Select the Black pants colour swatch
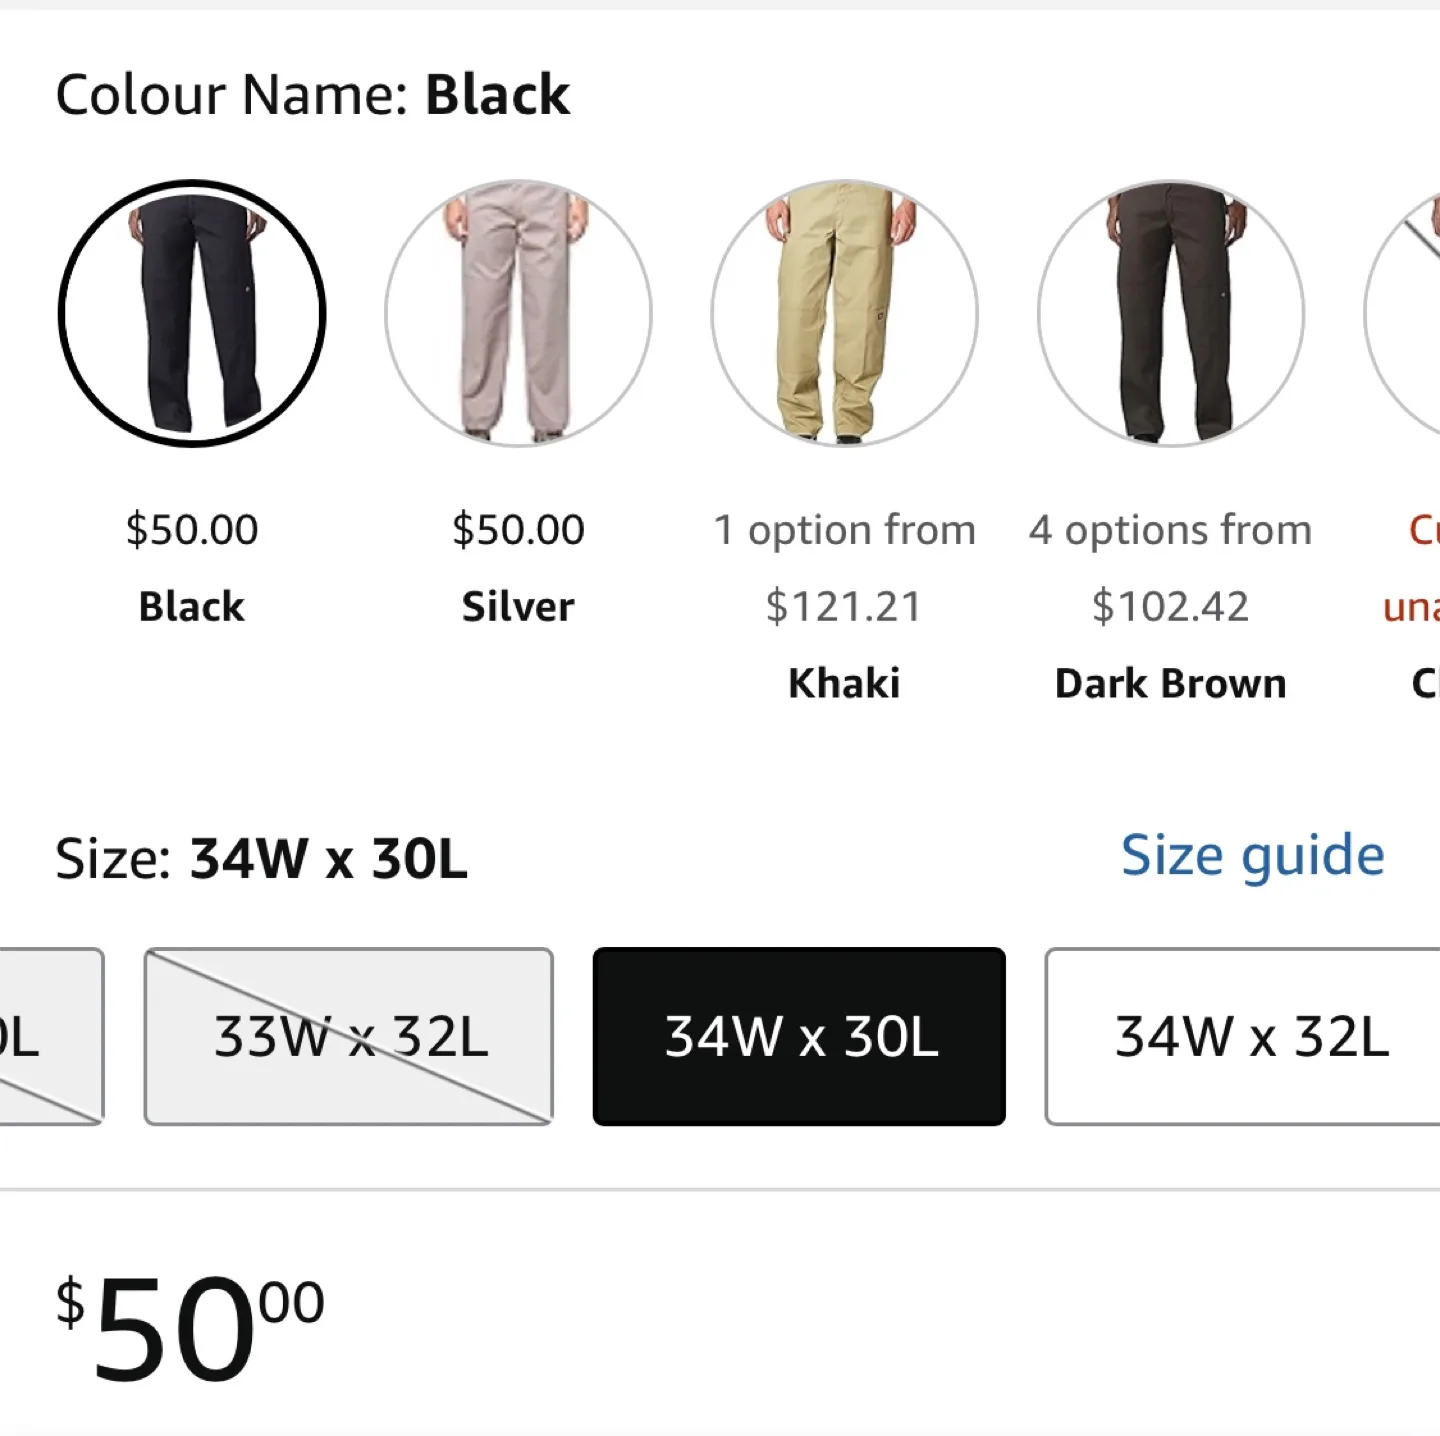The width and height of the screenshot is (1440, 1436). click(192, 313)
